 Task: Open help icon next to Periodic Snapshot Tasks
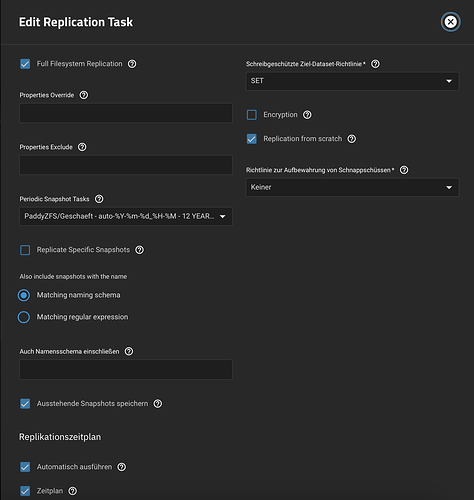point(99,199)
